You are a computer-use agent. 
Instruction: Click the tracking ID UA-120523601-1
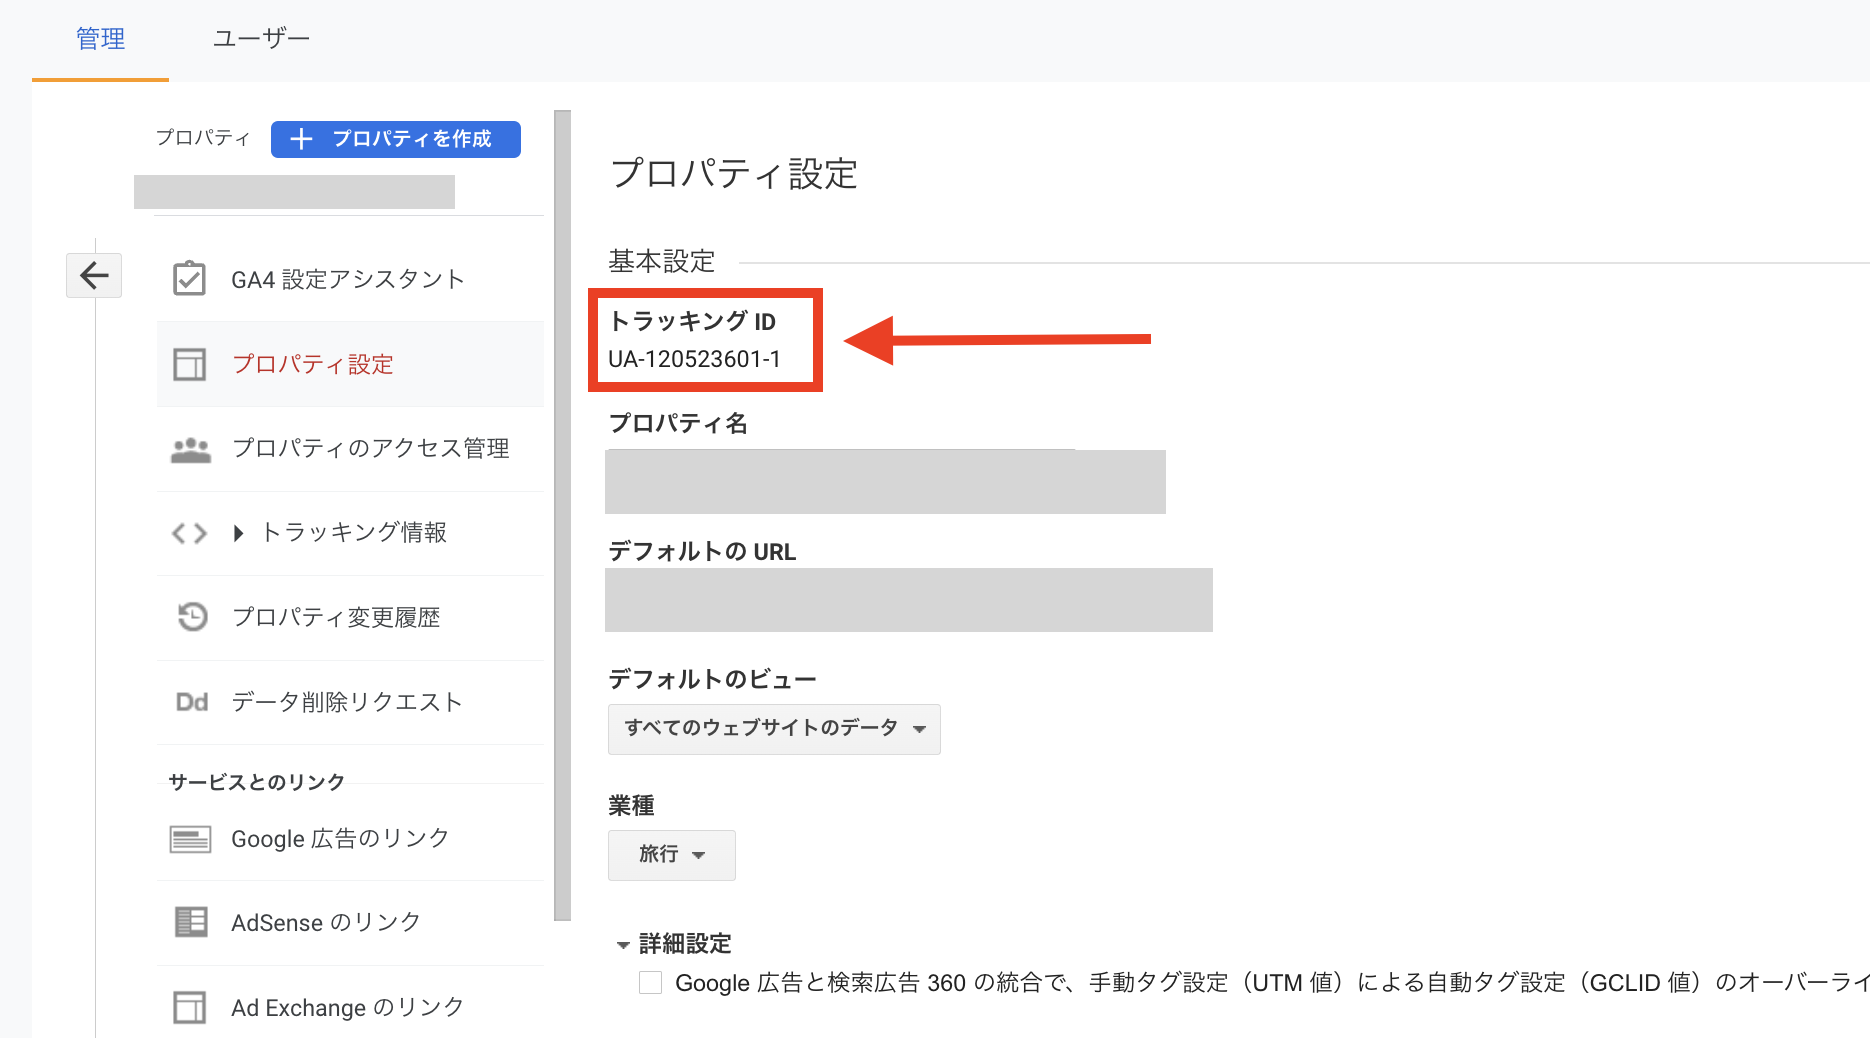pos(694,360)
